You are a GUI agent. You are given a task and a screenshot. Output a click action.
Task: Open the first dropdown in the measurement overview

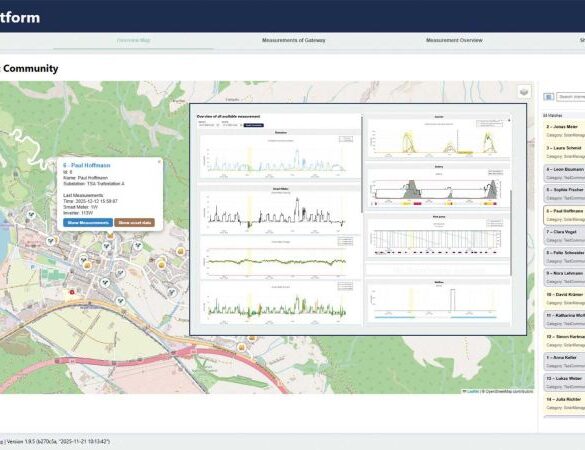point(209,125)
